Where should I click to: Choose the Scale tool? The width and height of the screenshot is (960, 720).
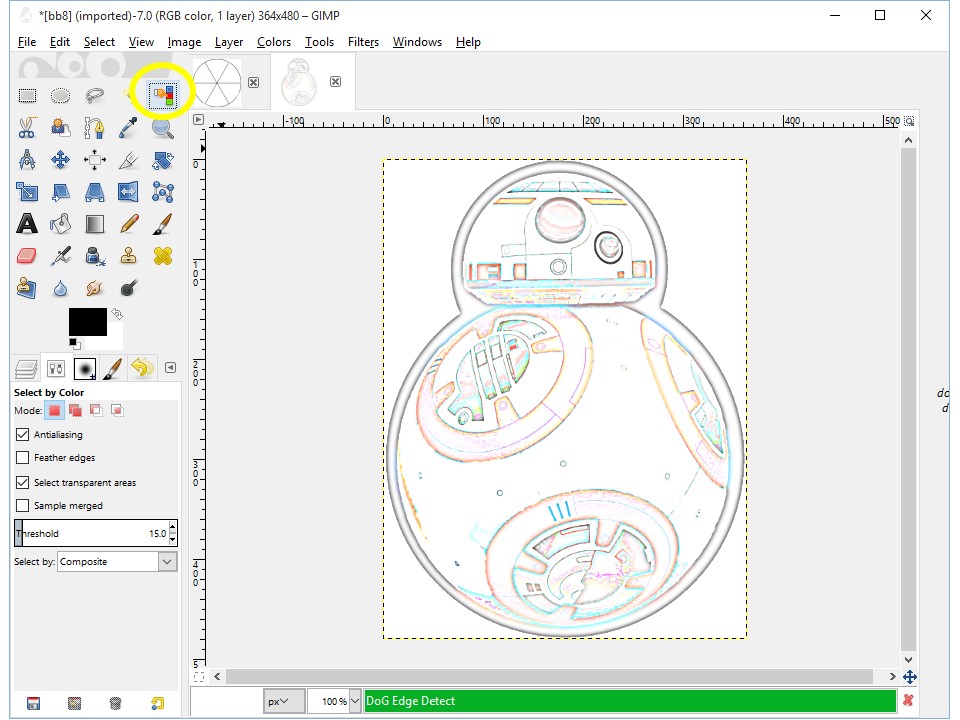pyautogui.click(x=27, y=192)
